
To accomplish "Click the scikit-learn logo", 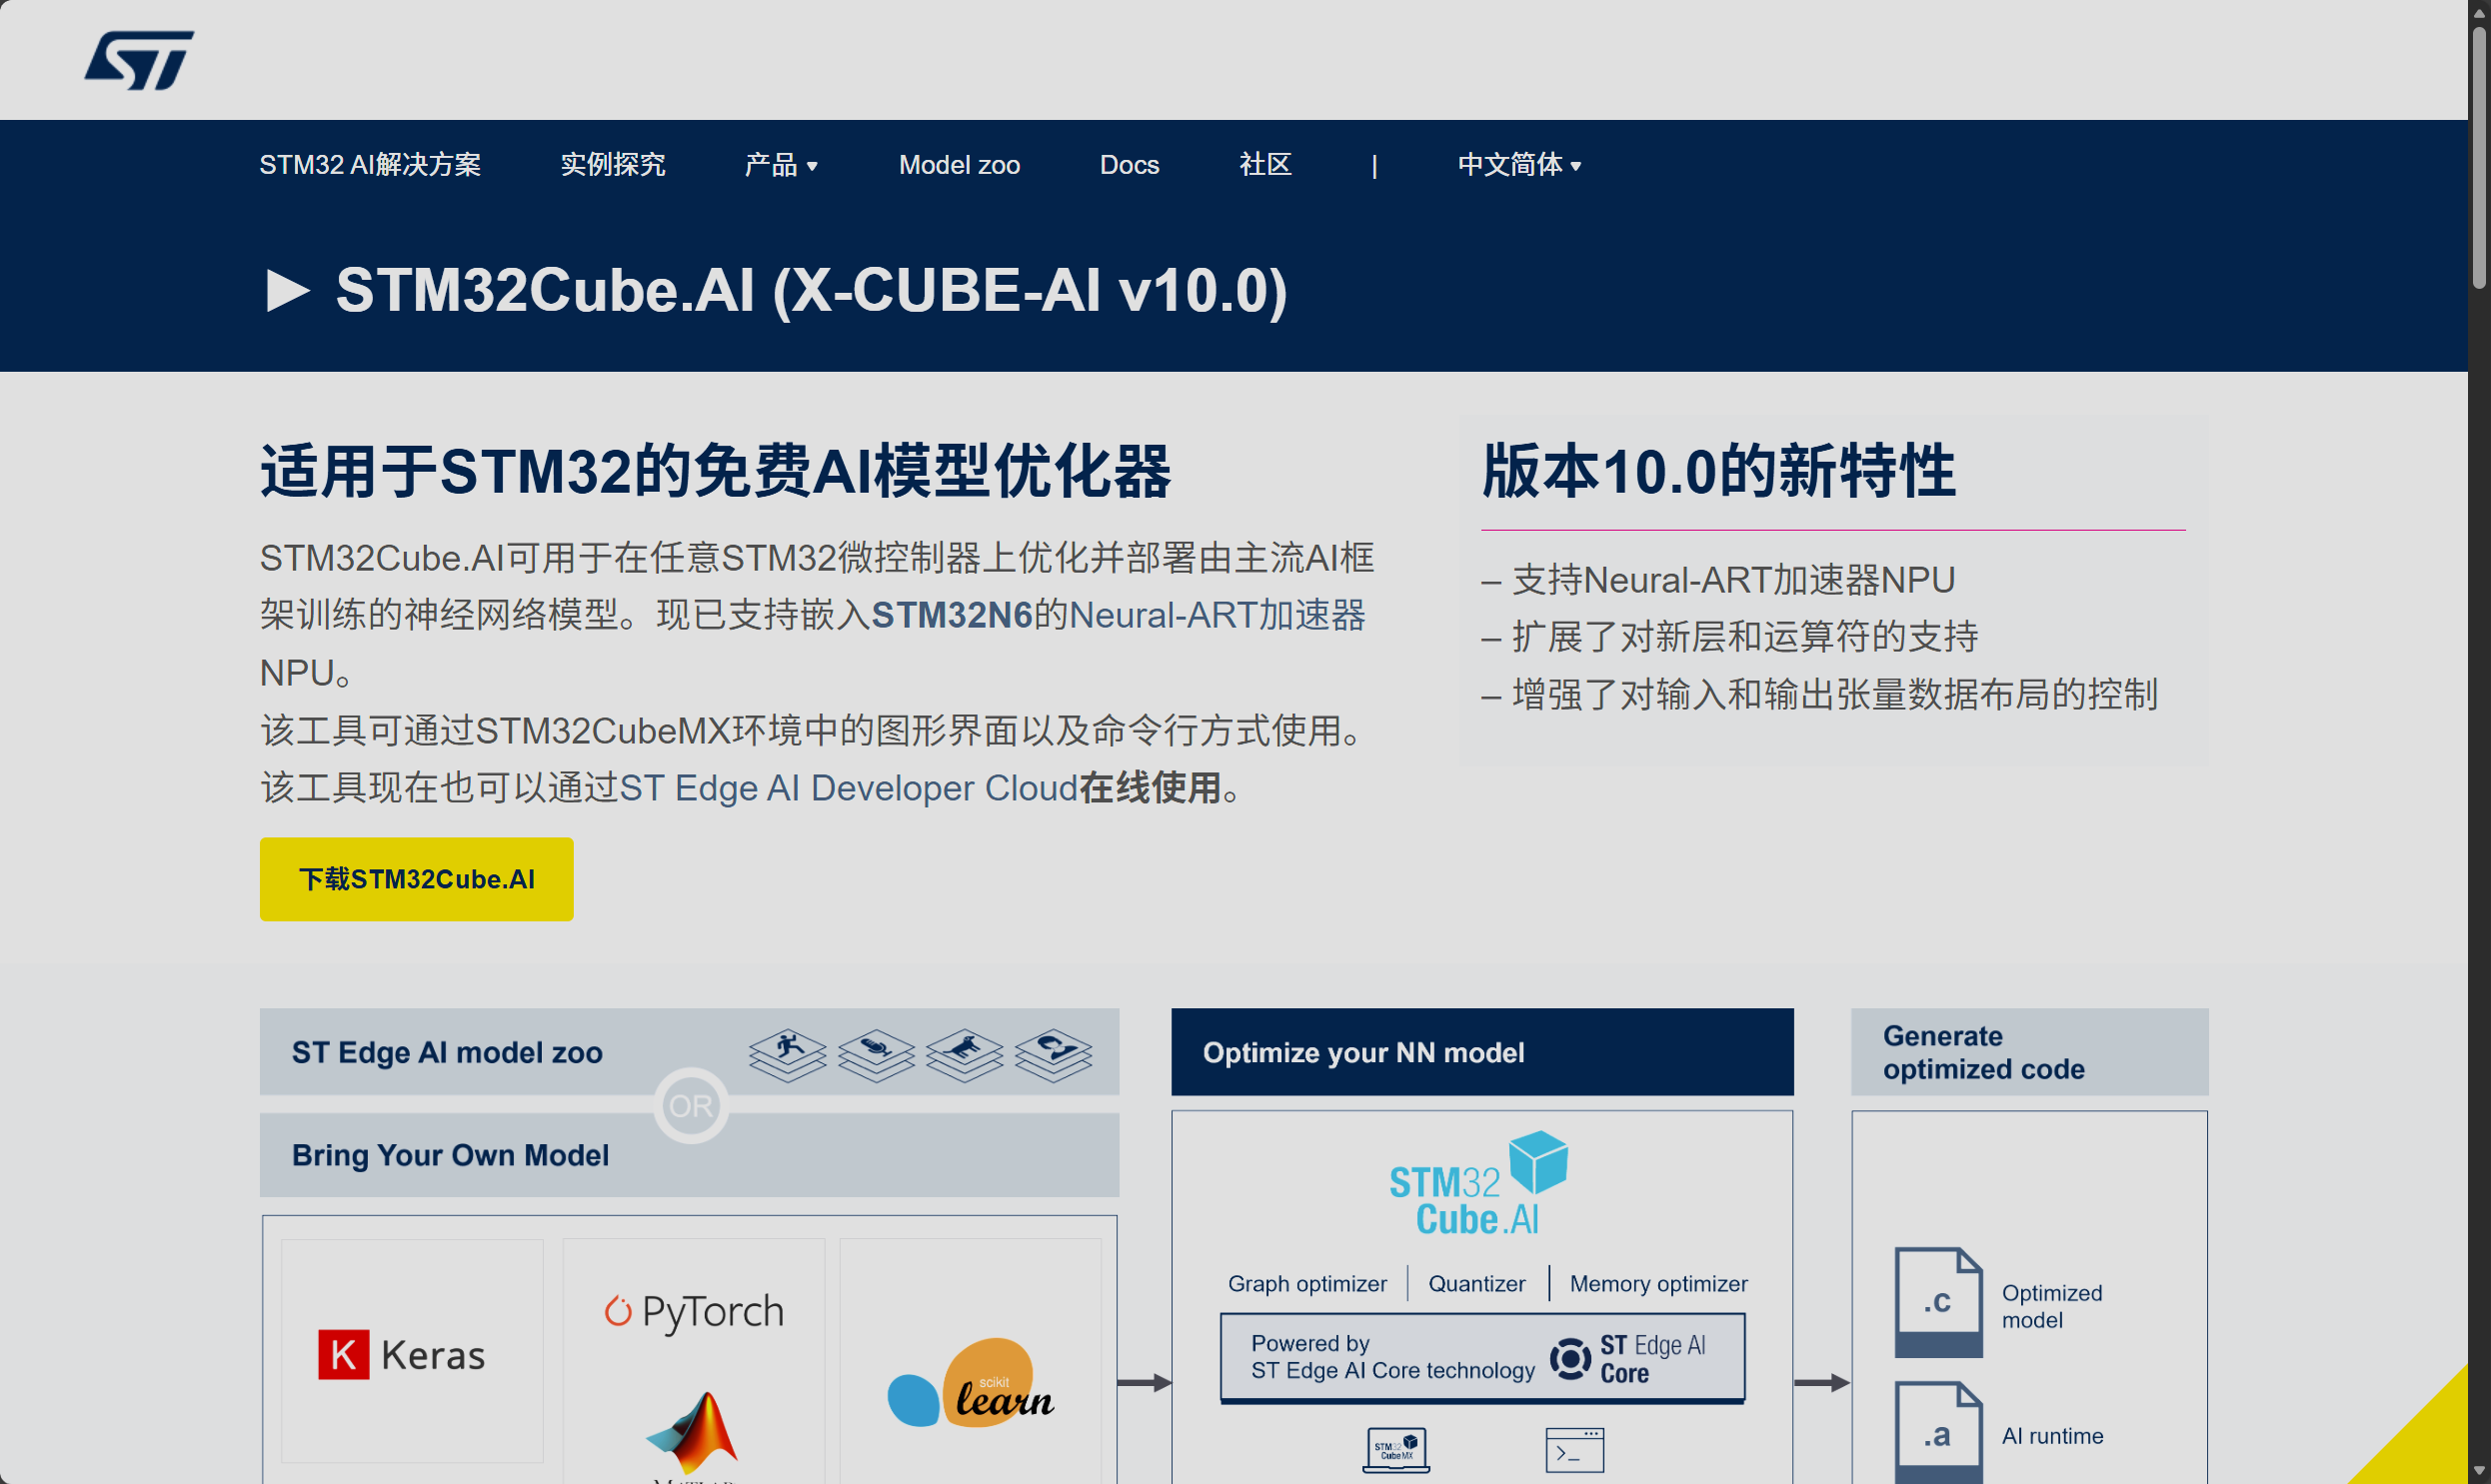I will click(971, 1385).
